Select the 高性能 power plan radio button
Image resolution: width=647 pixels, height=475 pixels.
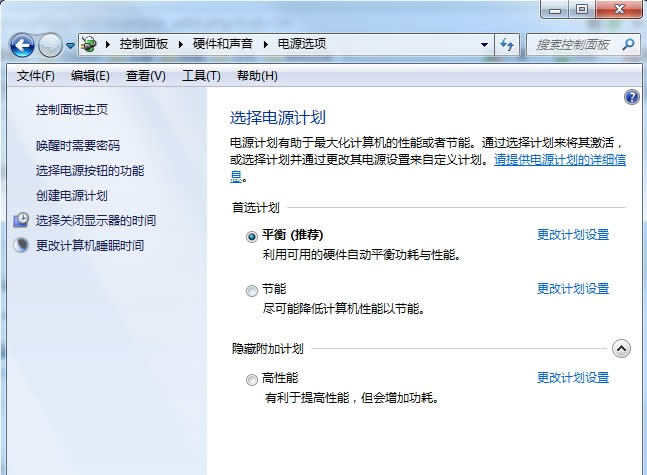pos(251,380)
